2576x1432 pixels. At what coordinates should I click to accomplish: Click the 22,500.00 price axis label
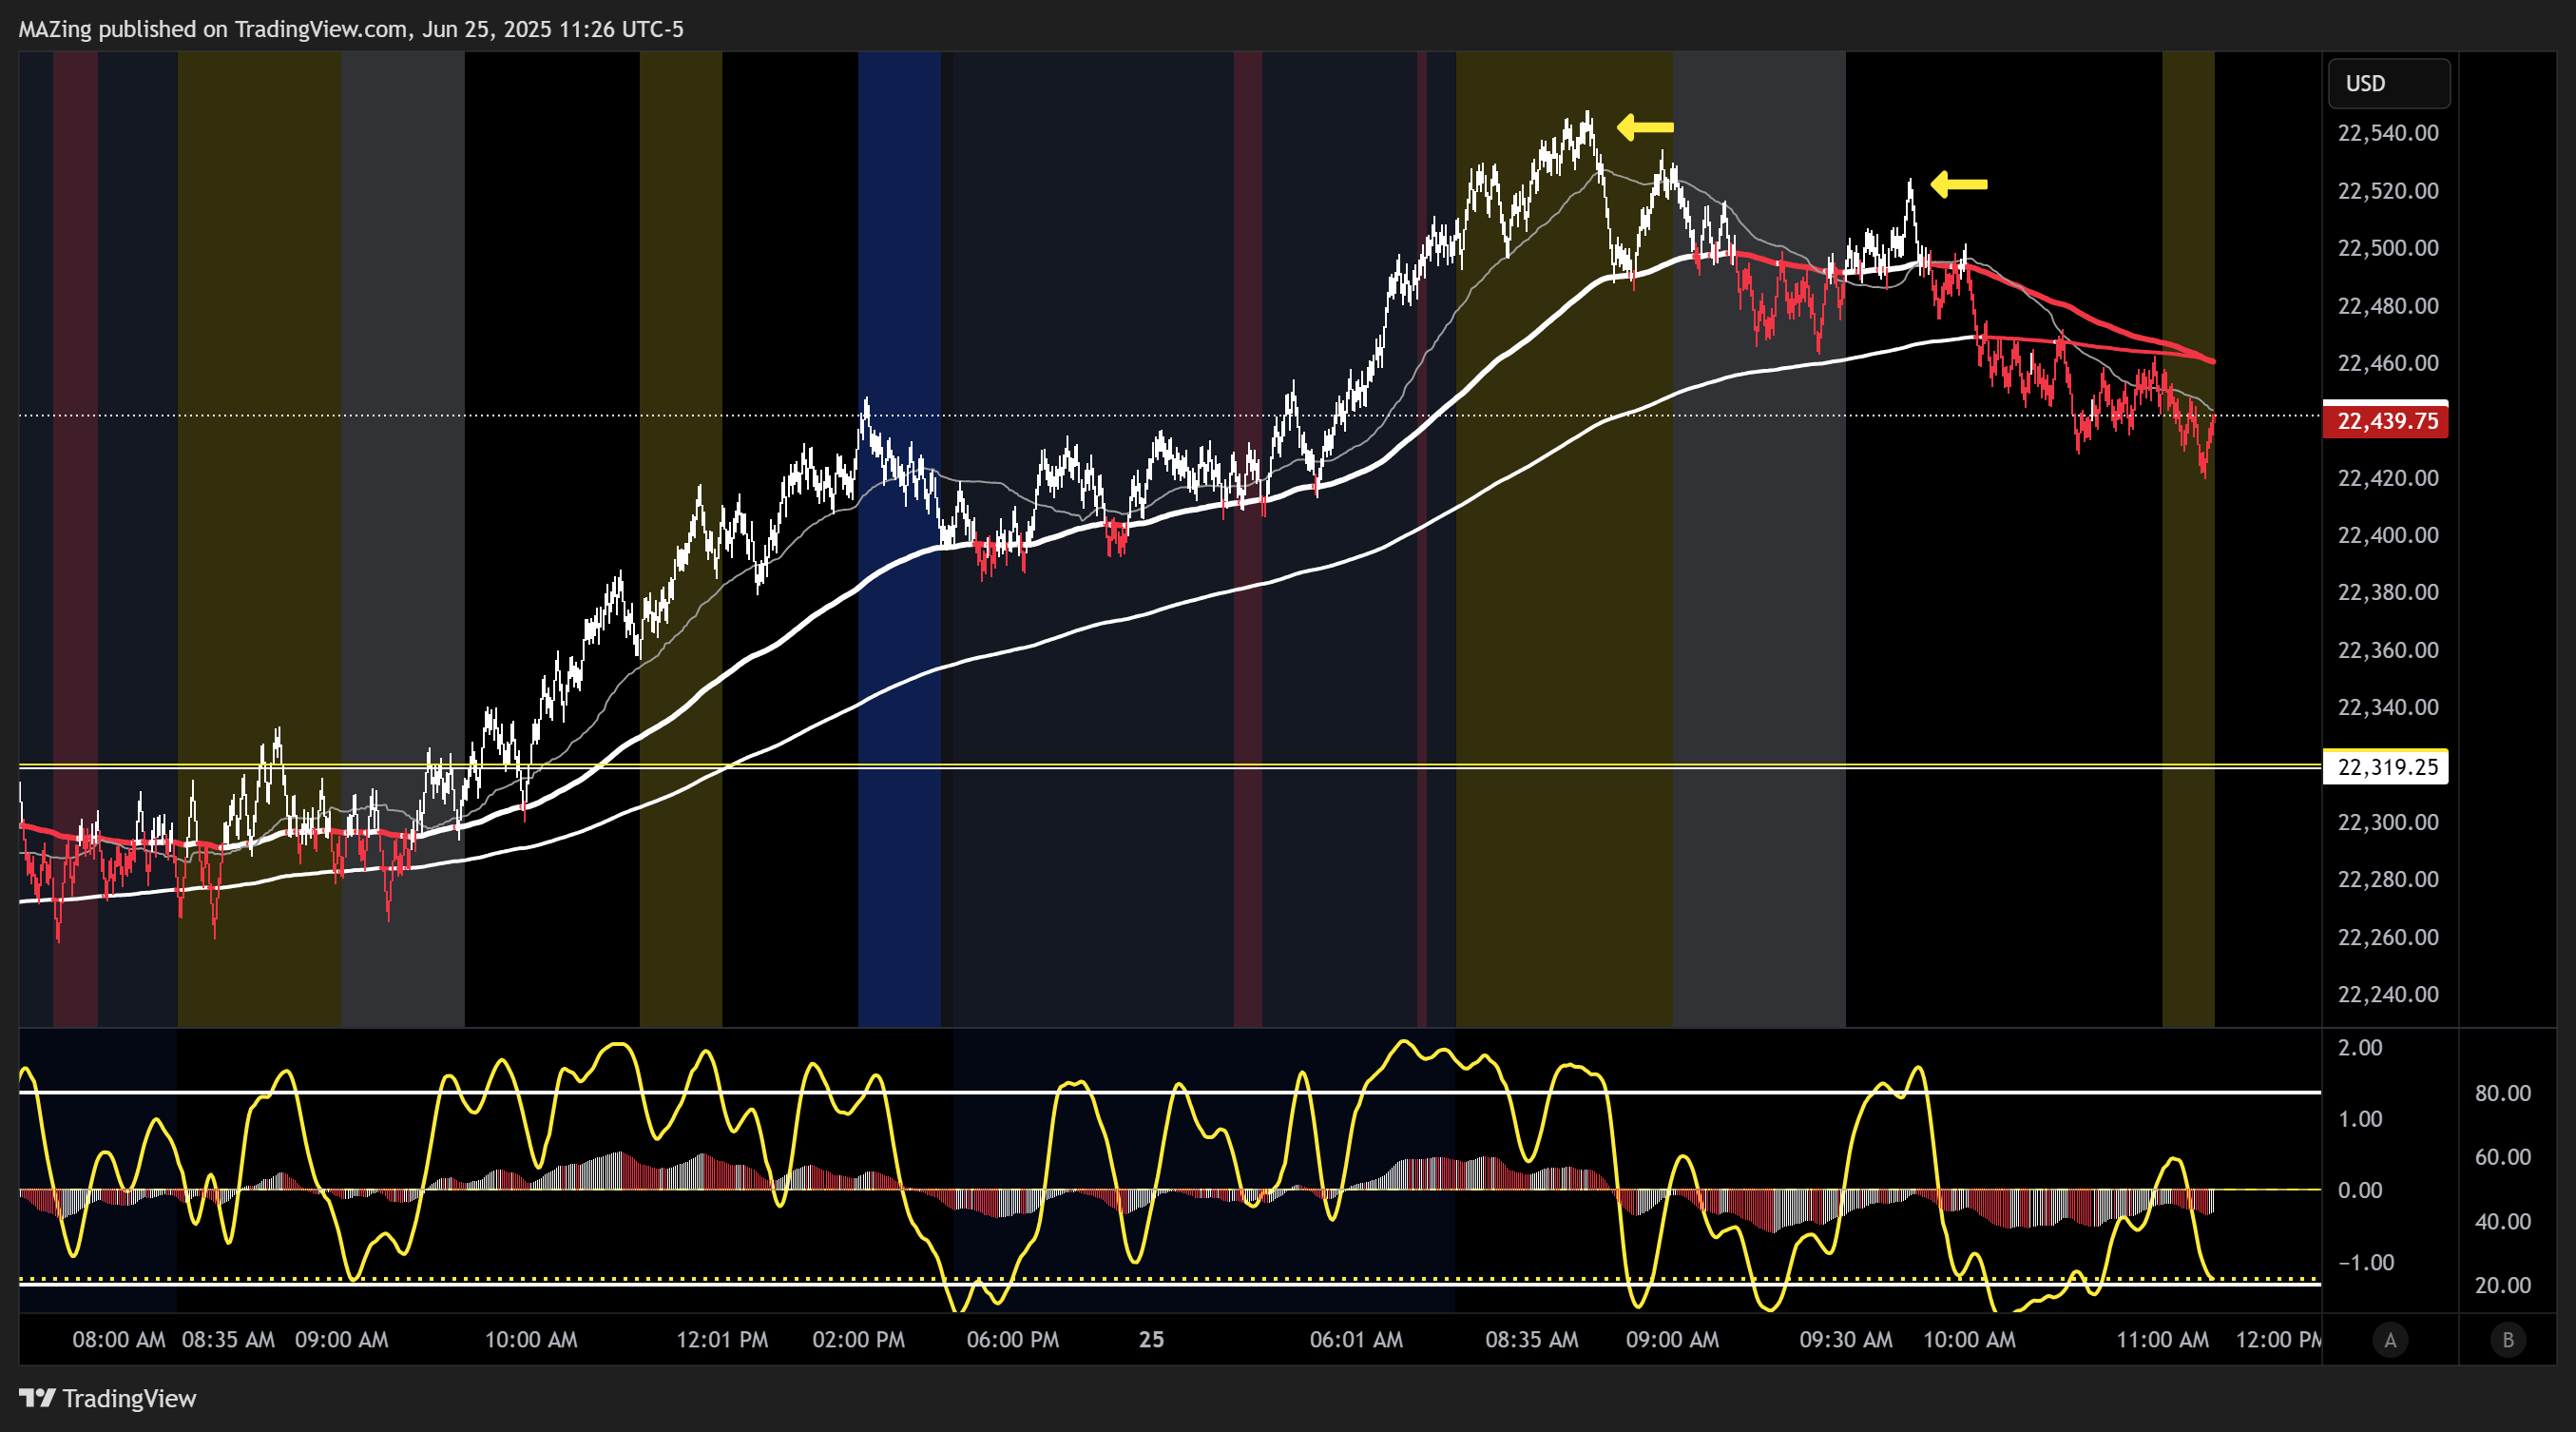(x=2388, y=248)
